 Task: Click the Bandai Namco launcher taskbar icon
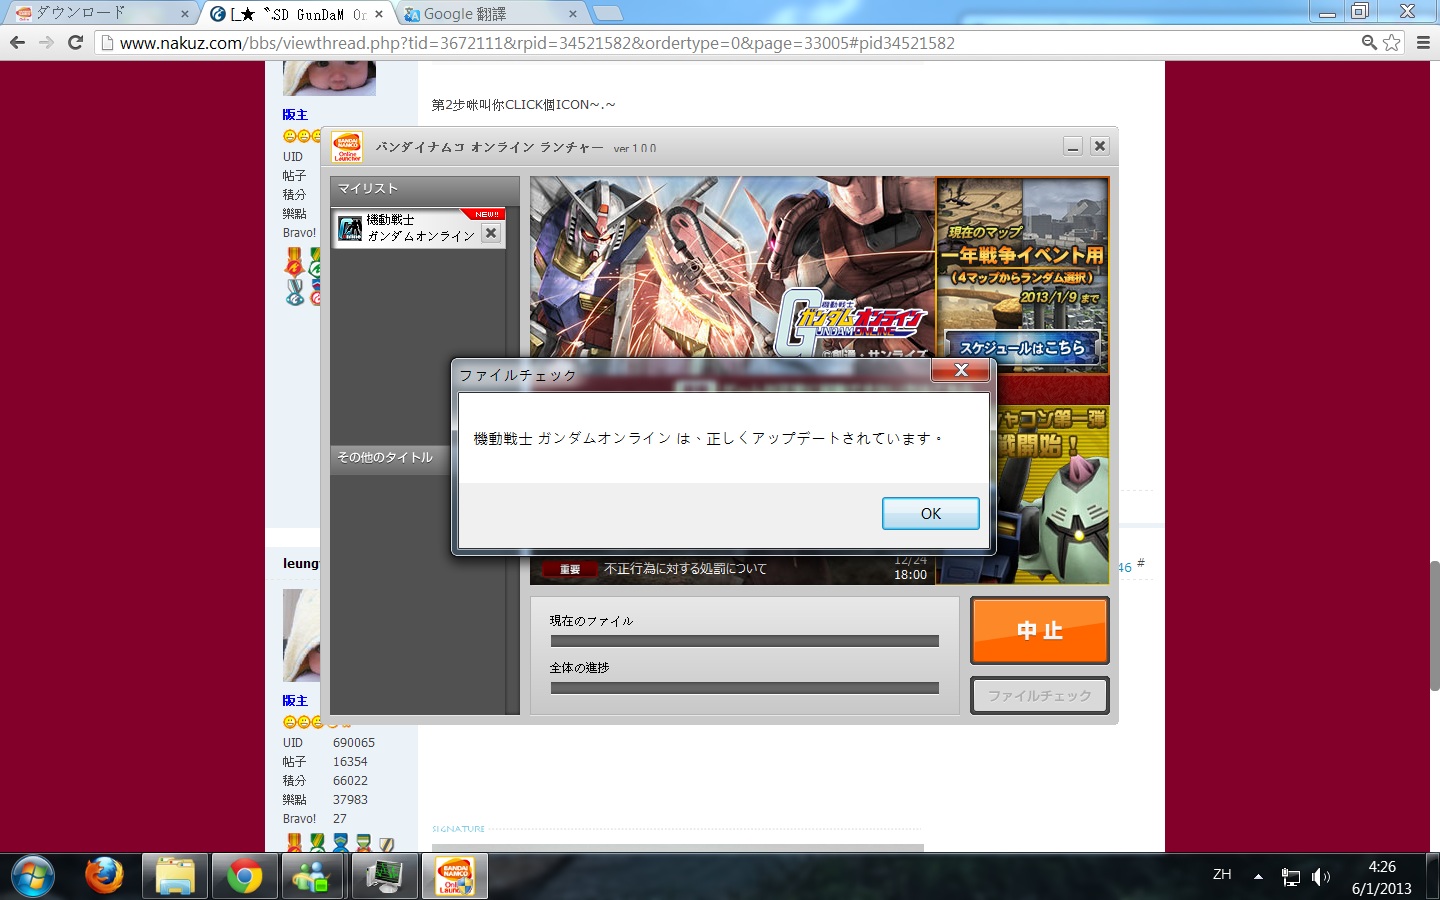pyautogui.click(x=455, y=876)
